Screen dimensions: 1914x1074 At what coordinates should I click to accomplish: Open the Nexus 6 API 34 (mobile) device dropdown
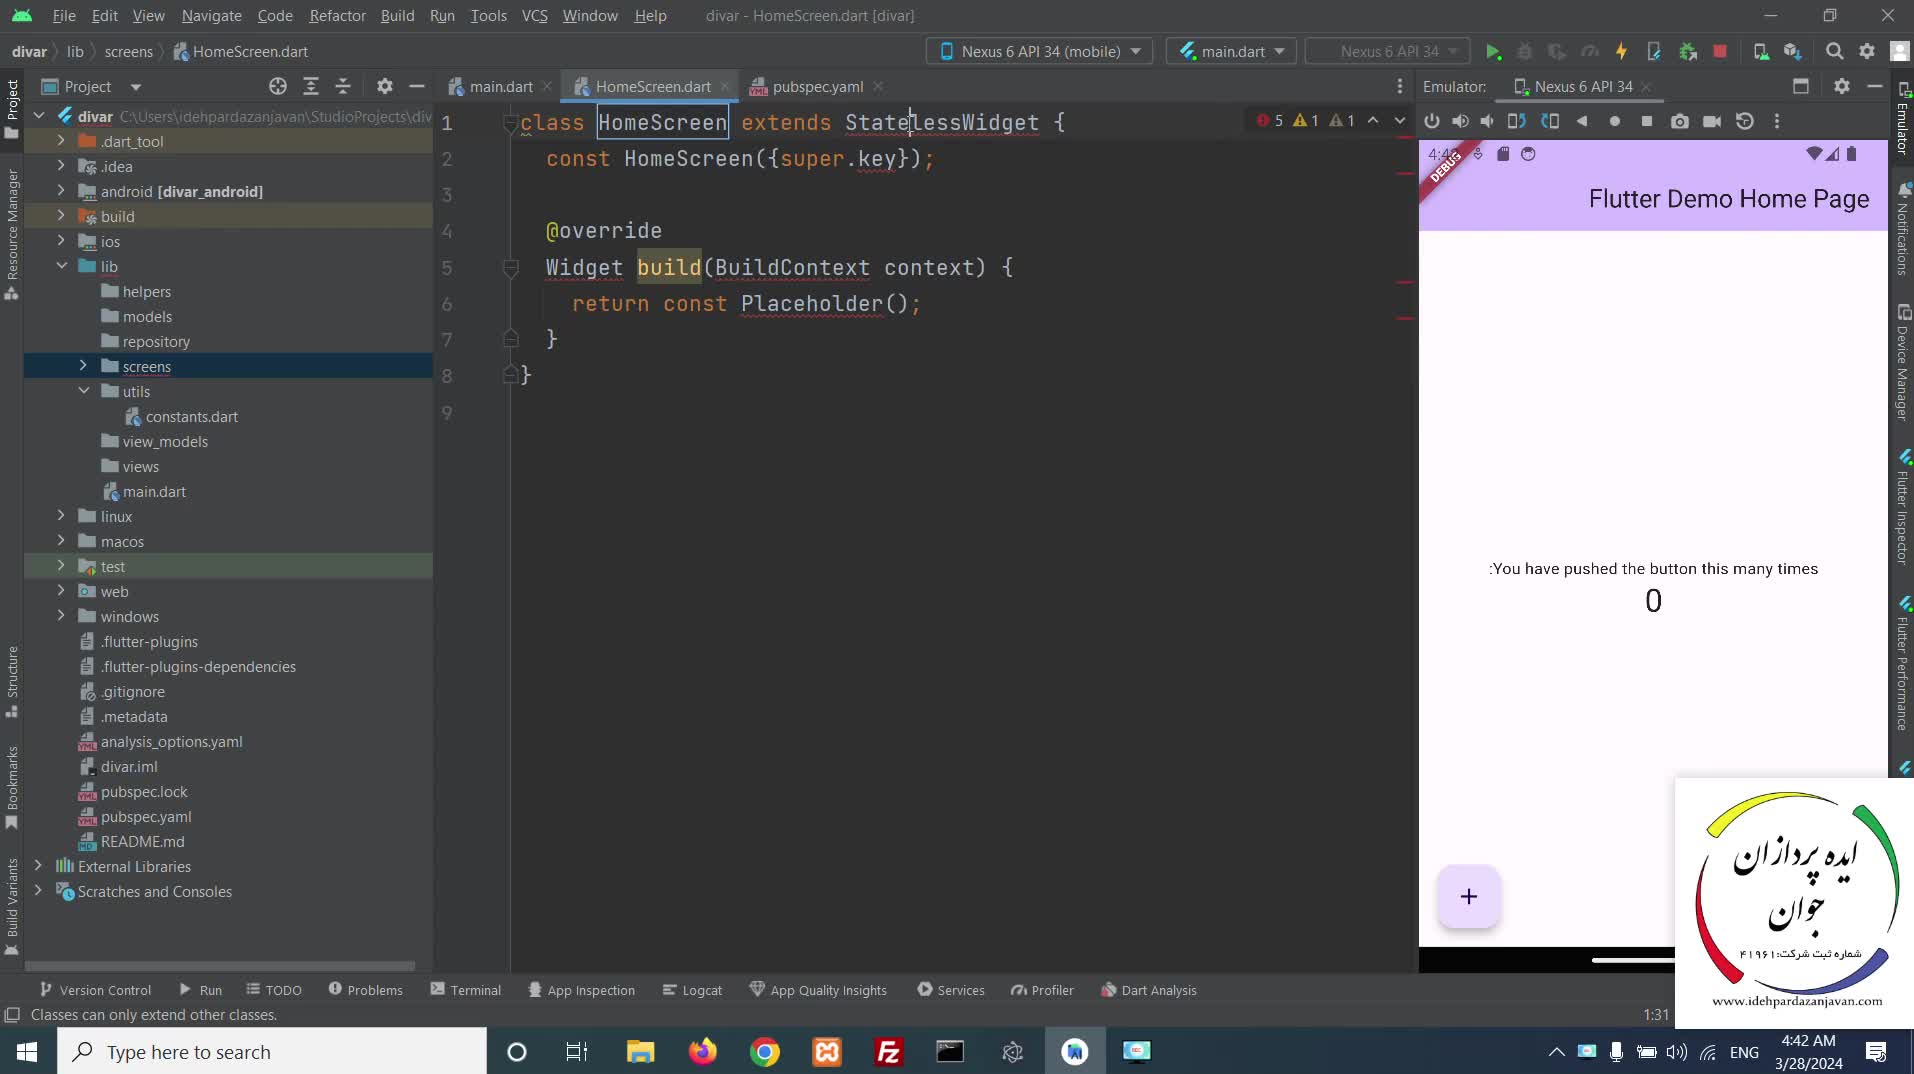coord(1039,52)
